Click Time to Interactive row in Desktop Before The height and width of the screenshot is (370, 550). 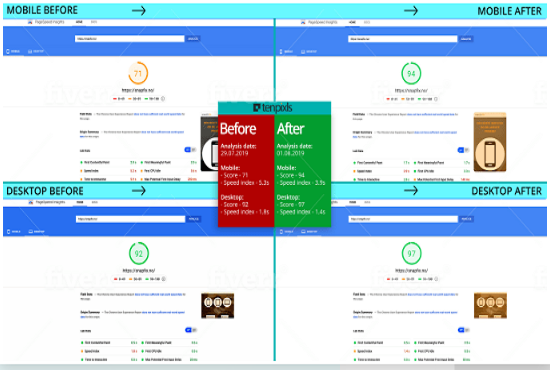point(109,359)
